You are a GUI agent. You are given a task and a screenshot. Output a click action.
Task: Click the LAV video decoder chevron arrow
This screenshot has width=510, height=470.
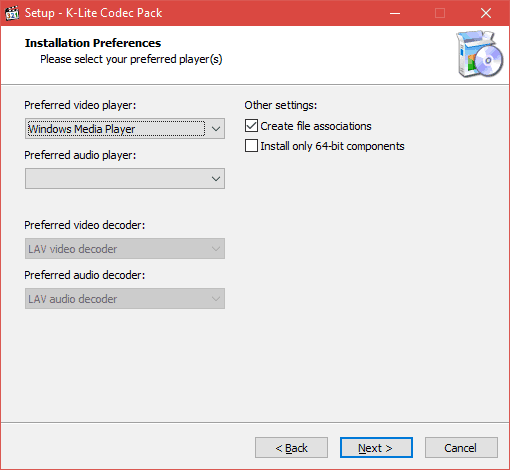tap(216, 249)
